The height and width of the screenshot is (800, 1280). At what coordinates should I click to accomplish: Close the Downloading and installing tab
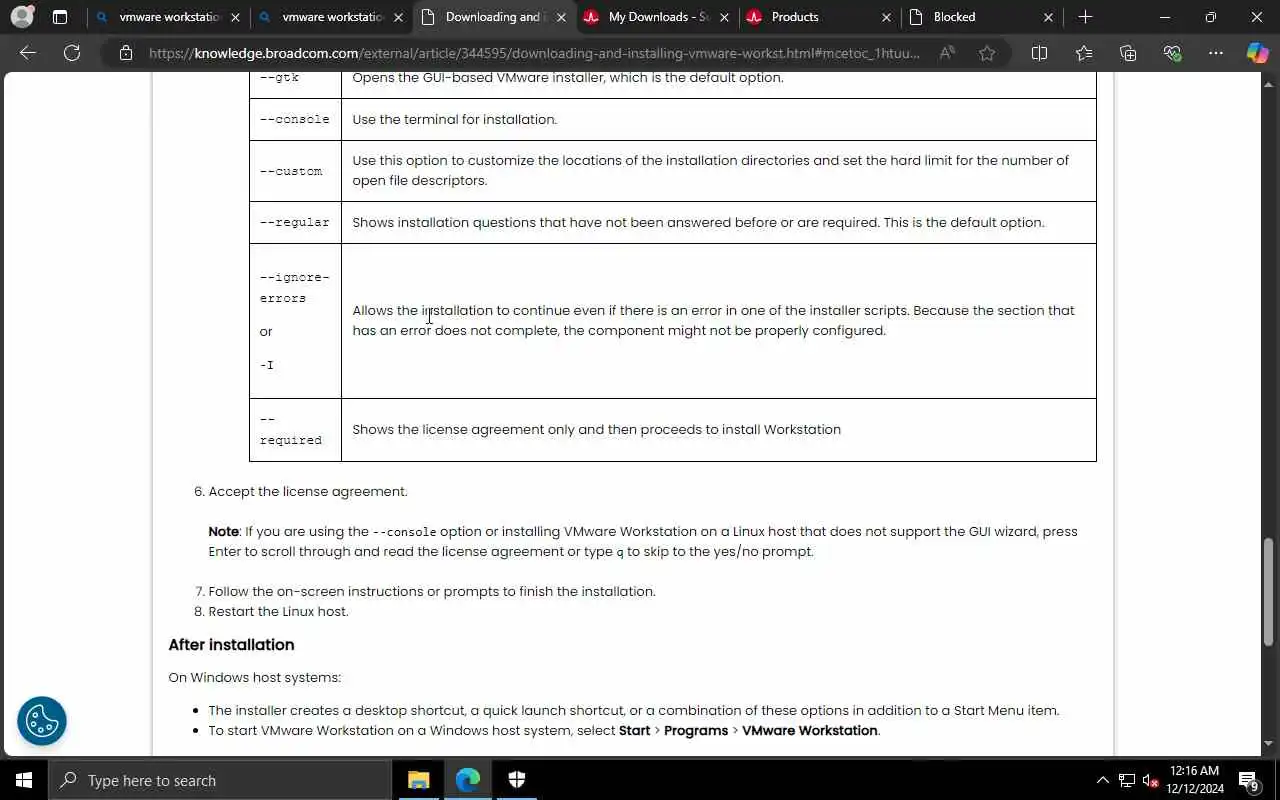(561, 17)
